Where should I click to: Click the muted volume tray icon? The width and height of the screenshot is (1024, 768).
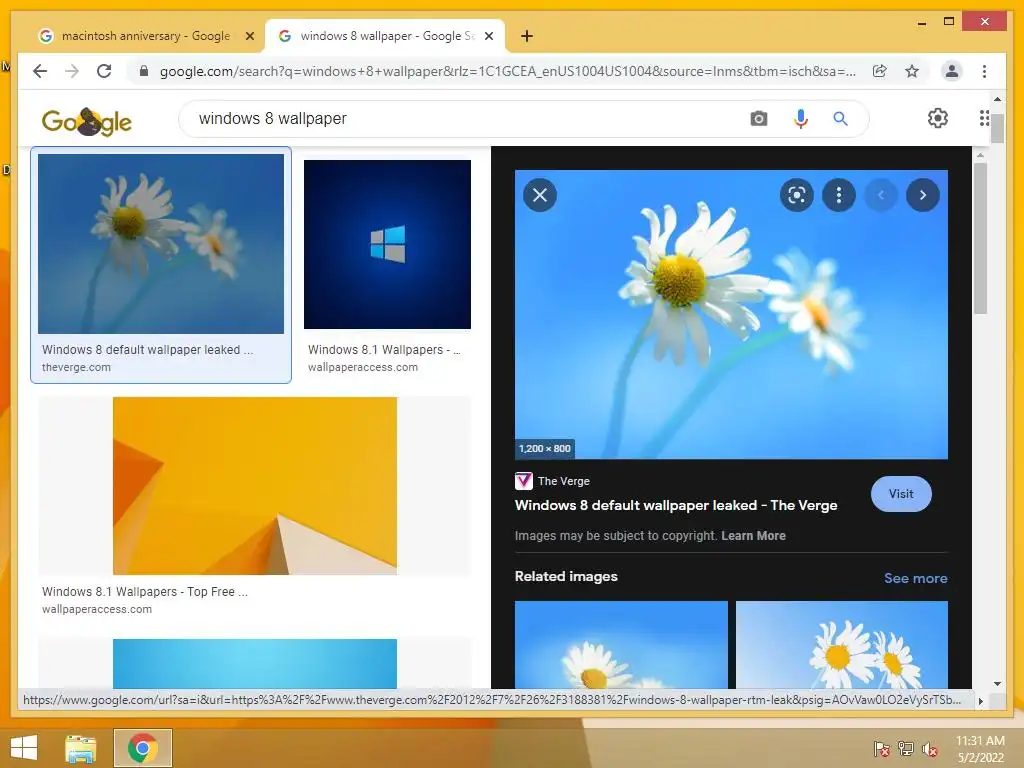pyautogui.click(x=930, y=748)
